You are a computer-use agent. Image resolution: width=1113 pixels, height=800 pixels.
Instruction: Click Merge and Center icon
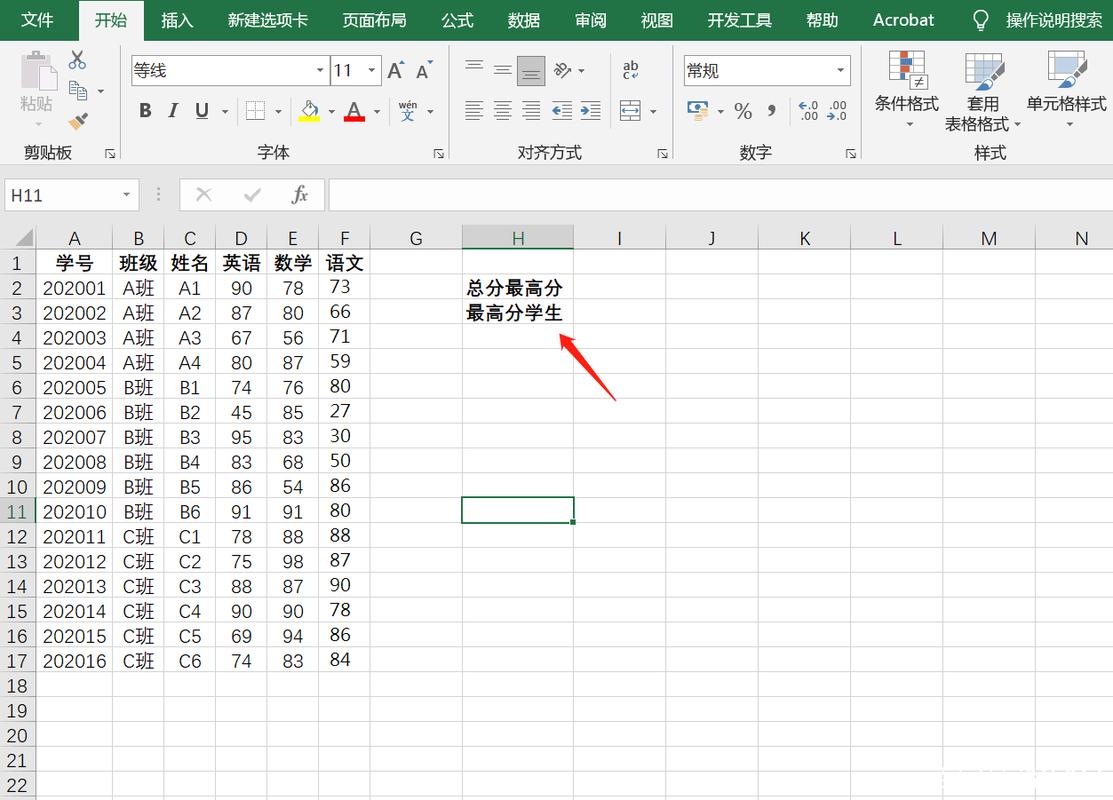pos(630,111)
